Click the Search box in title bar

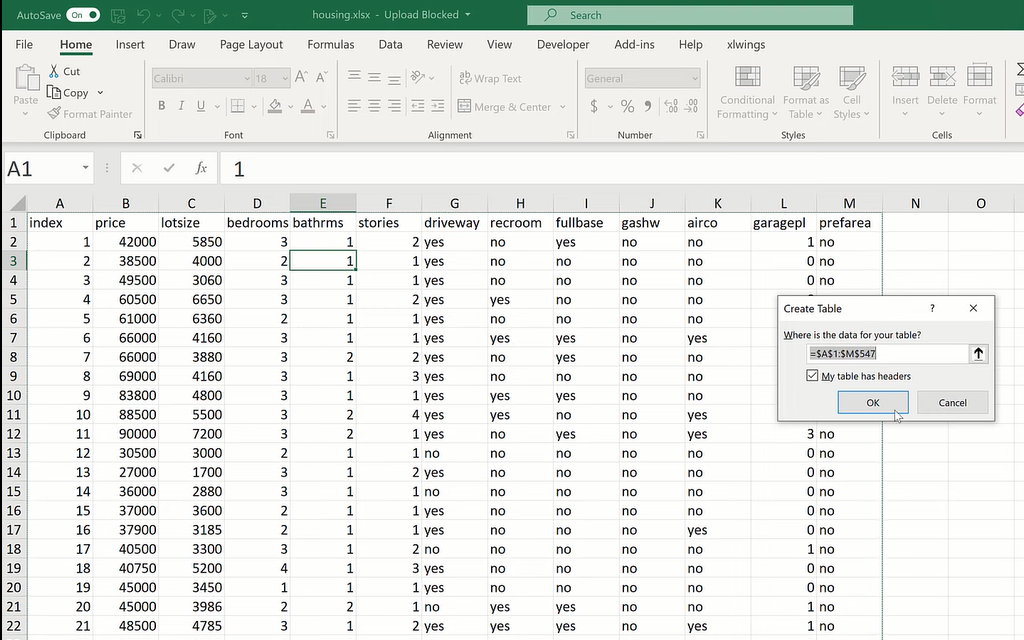690,15
